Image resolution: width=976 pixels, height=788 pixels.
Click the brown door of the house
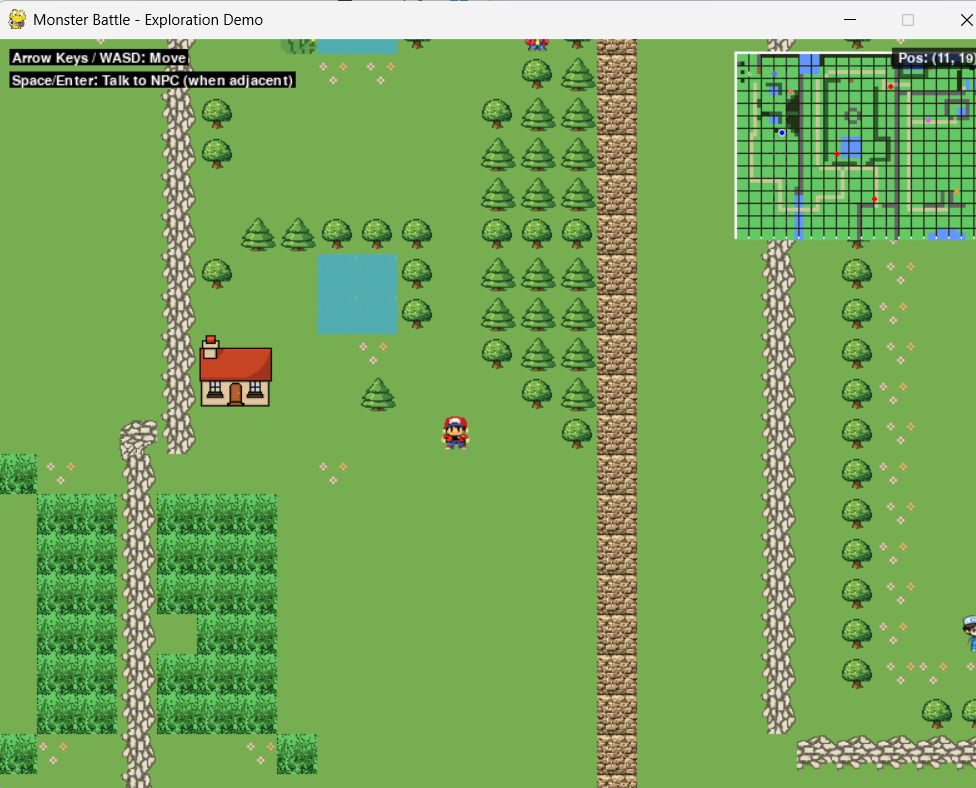pos(235,394)
